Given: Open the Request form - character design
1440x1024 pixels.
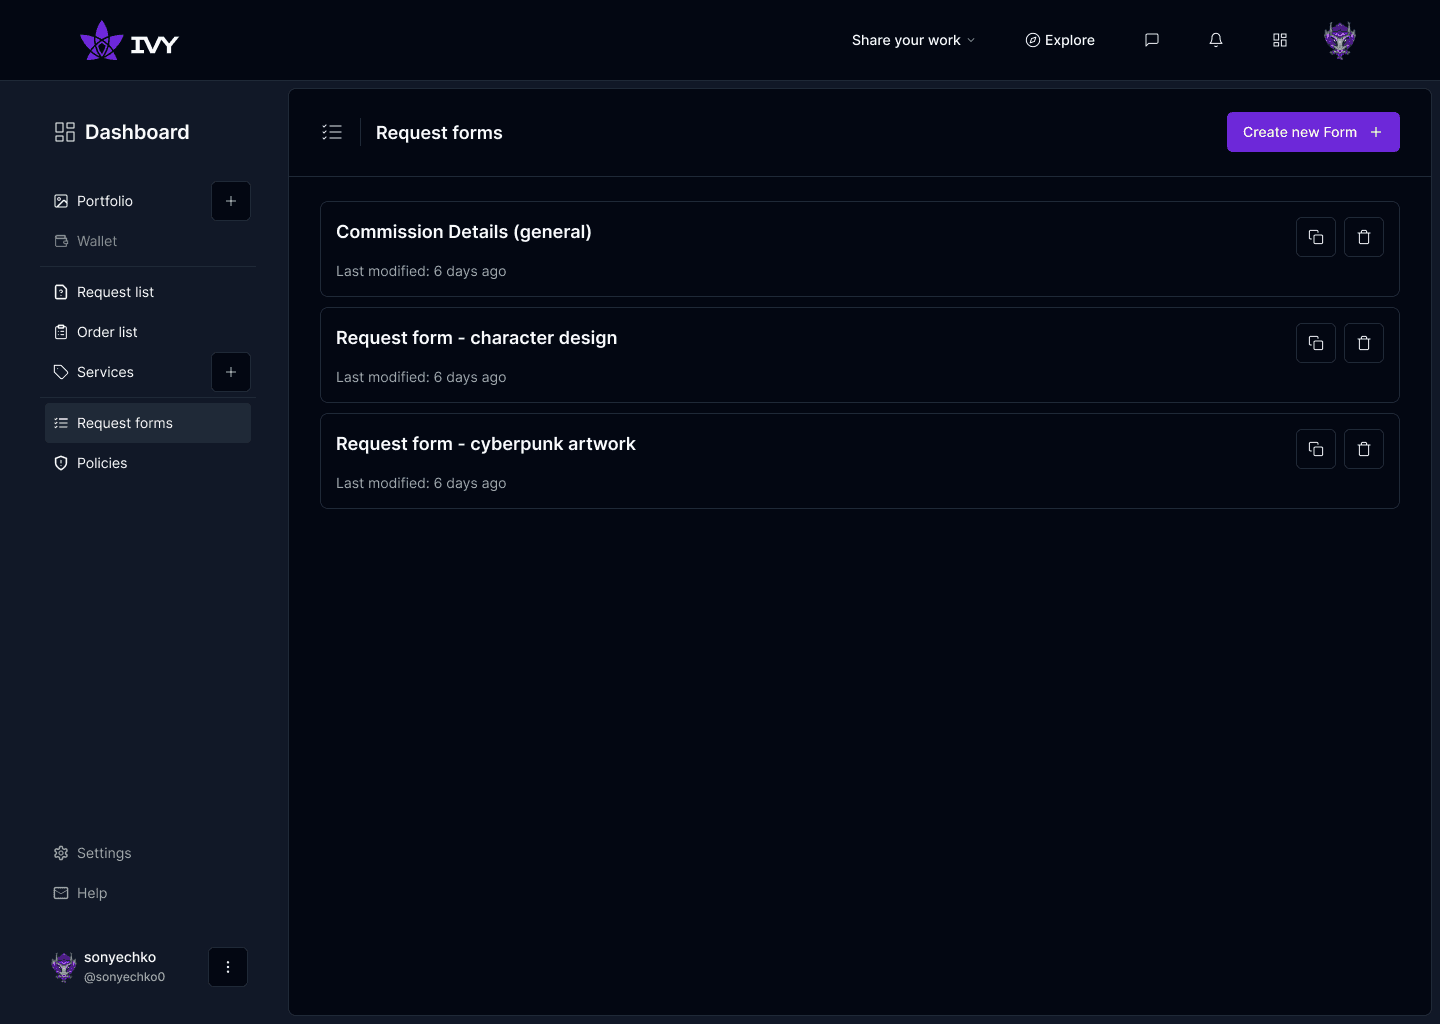Looking at the screenshot, I should tap(860, 355).
